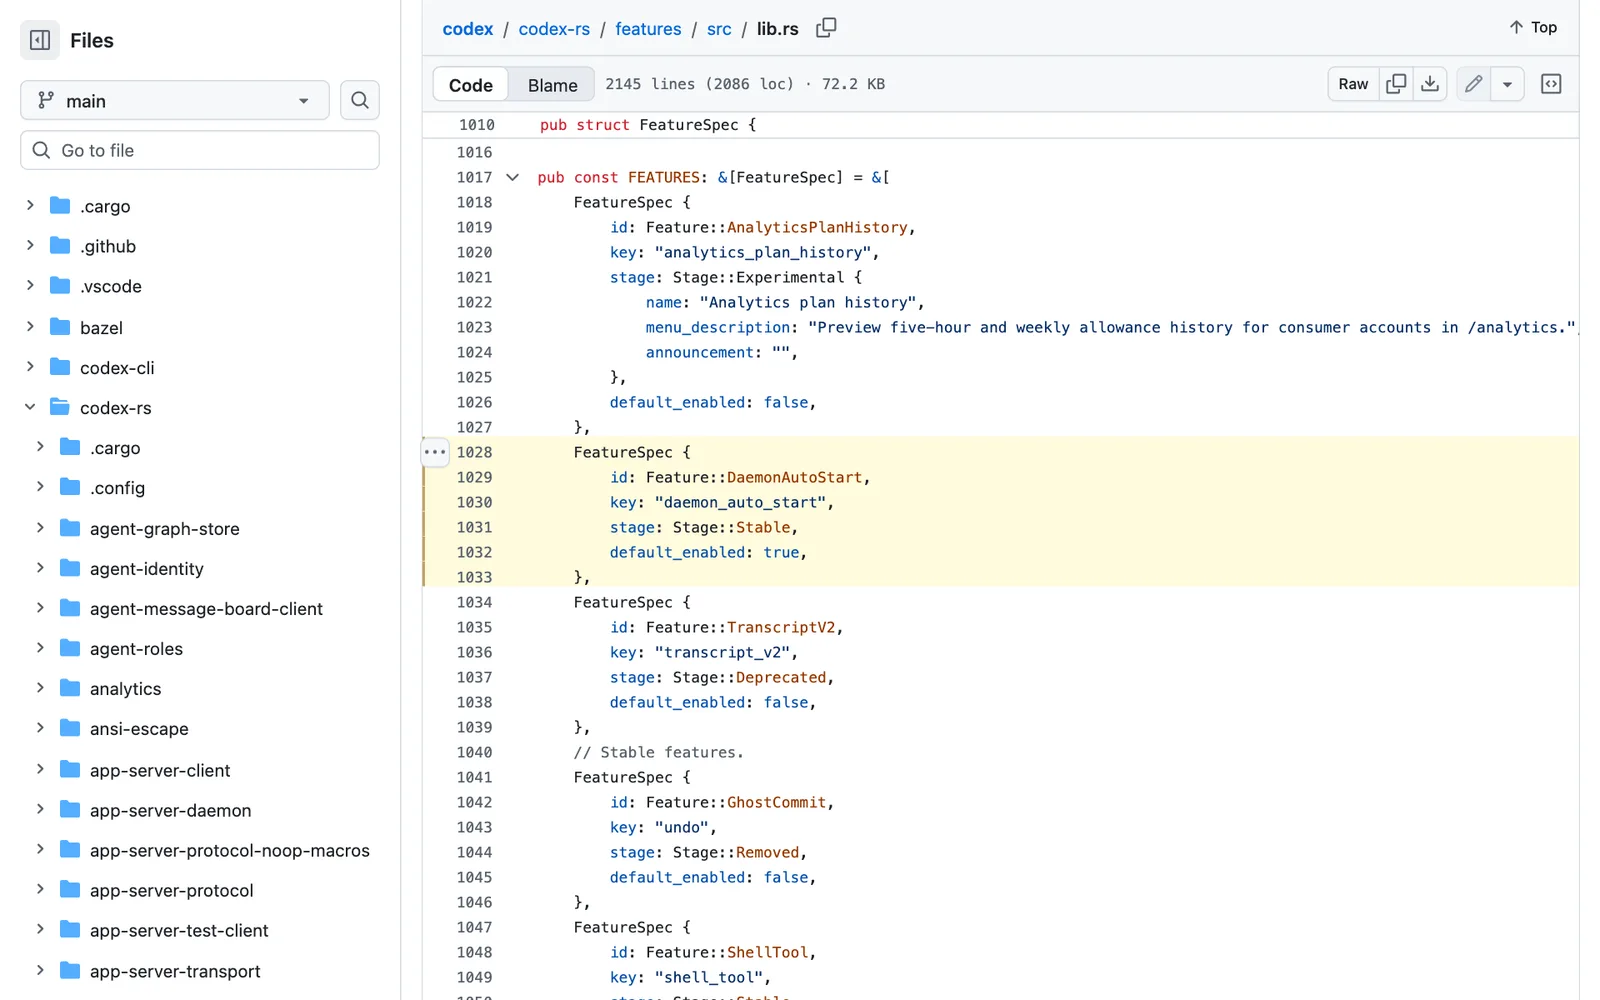The height and width of the screenshot is (1000, 1600).
Task: Focus the Go to file search field
Action: point(200,150)
